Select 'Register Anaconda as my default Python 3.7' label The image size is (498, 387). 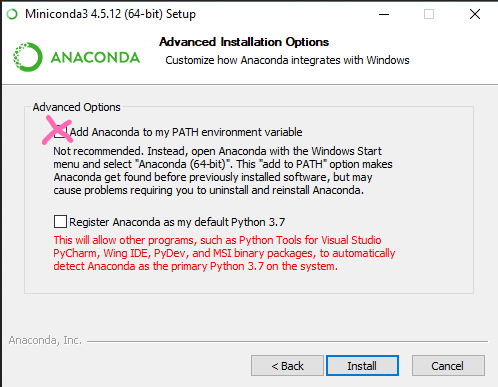point(177,222)
